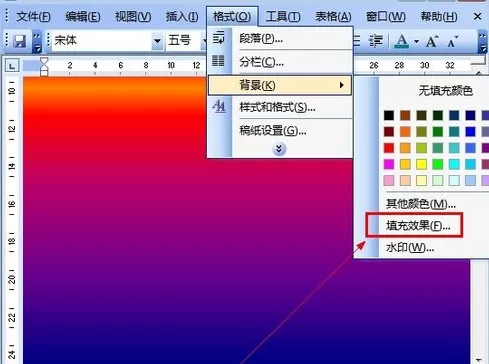This screenshot has width=489, height=364.
Task: Click the 五号 font size box
Action: coord(183,41)
